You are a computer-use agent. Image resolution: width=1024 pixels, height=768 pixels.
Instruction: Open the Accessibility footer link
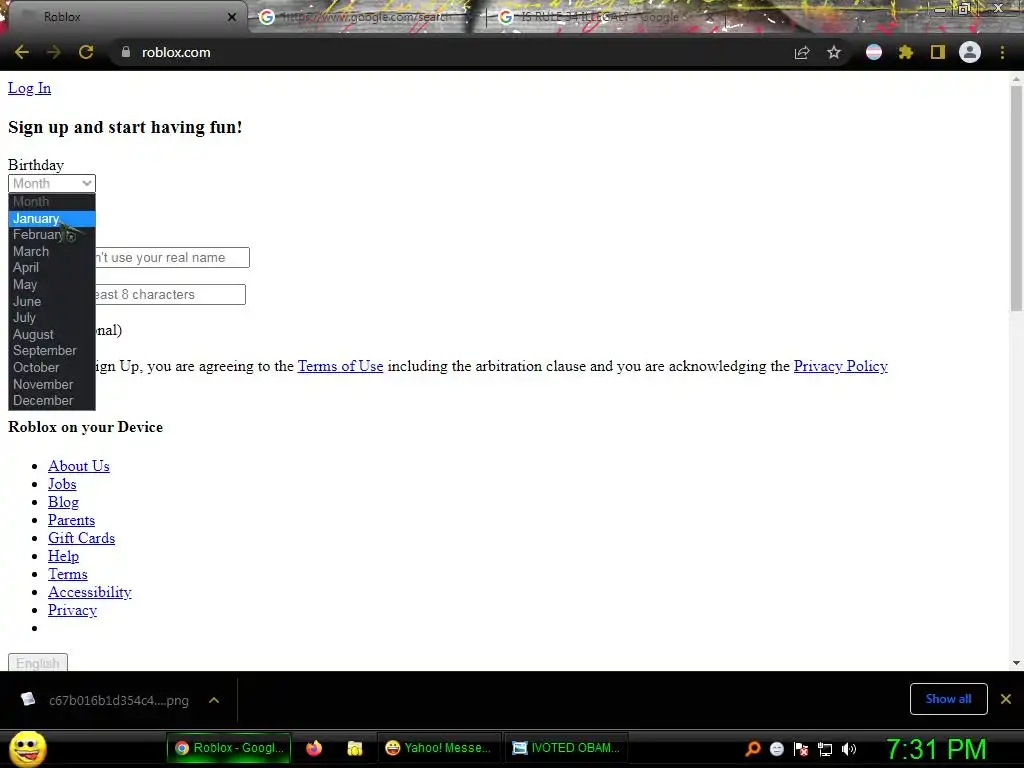pos(89,592)
